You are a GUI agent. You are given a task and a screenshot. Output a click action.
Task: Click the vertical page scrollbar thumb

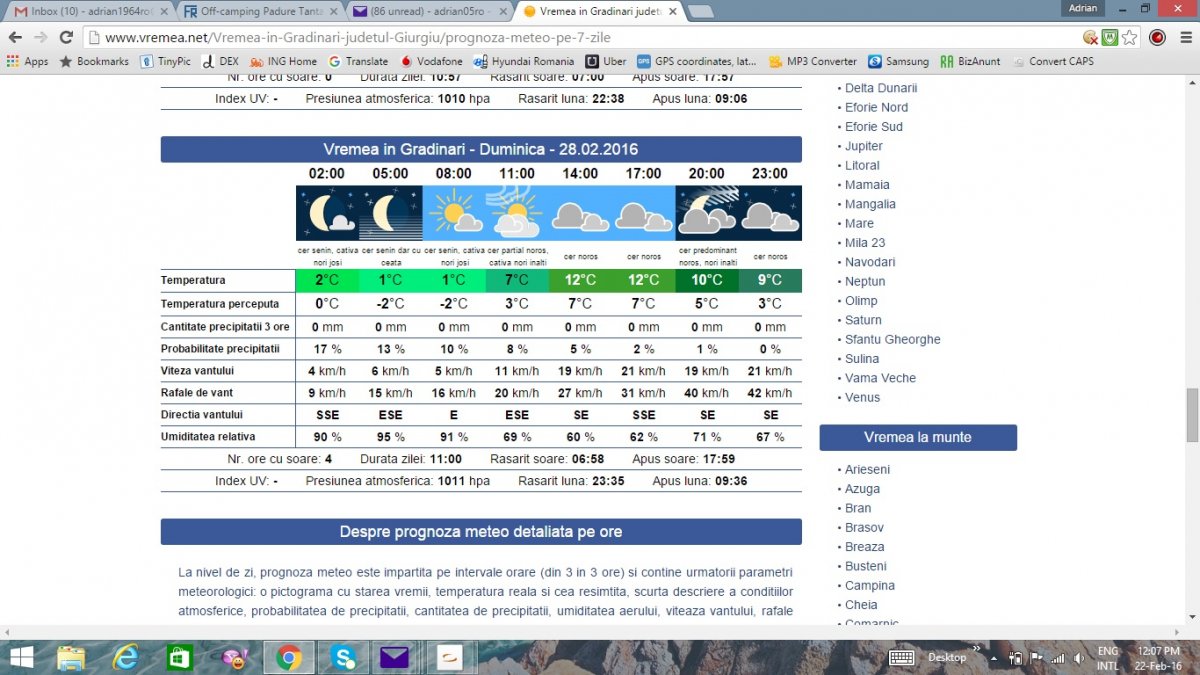click(1192, 415)
